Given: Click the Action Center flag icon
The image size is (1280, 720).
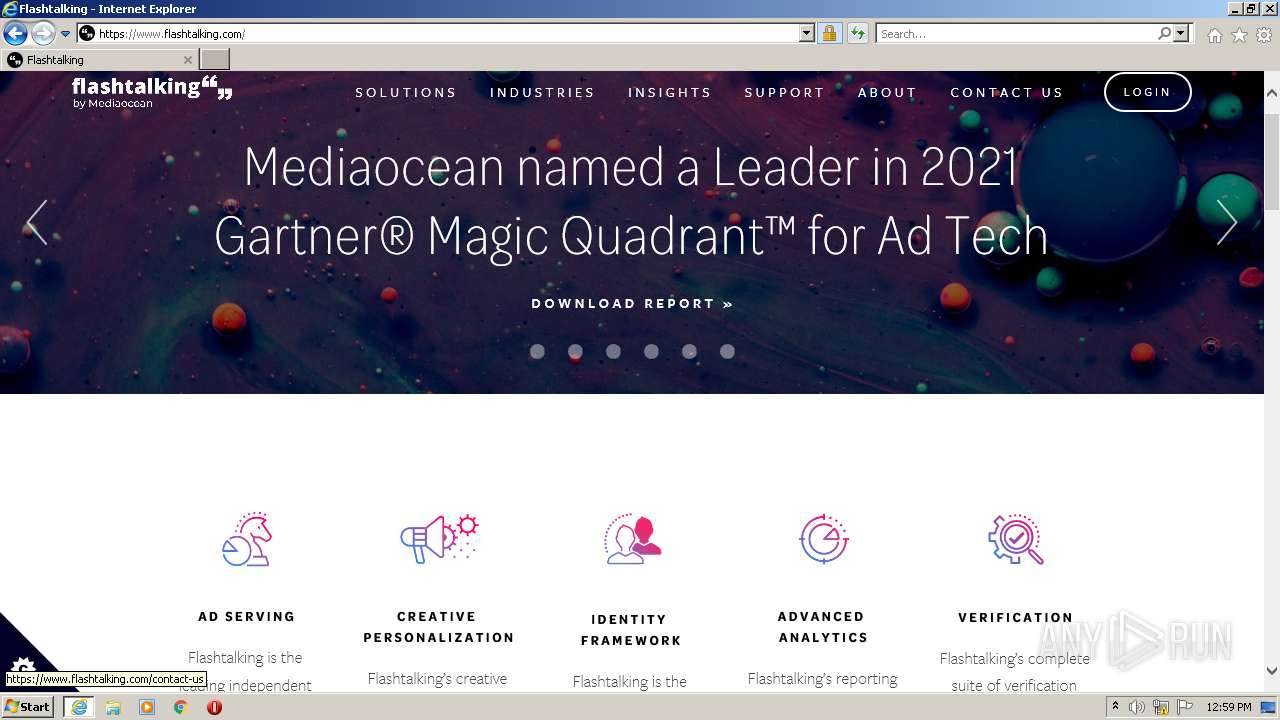Looking at the screenshot, I should [1185, 707].
